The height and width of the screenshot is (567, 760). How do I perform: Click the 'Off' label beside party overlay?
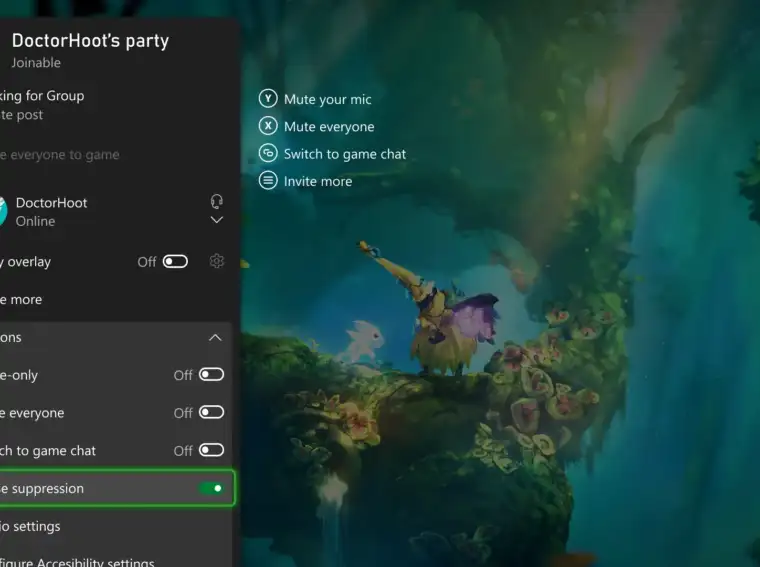147,262
